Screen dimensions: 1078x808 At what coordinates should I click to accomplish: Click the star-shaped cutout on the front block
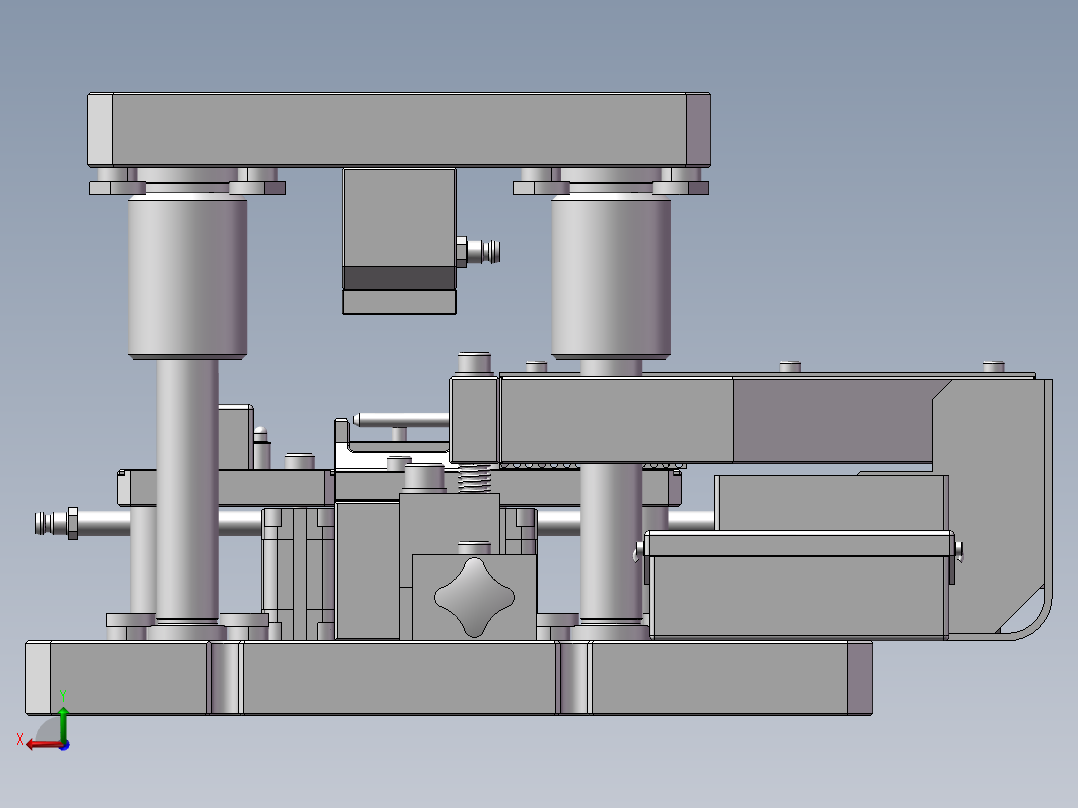(474, 597)
